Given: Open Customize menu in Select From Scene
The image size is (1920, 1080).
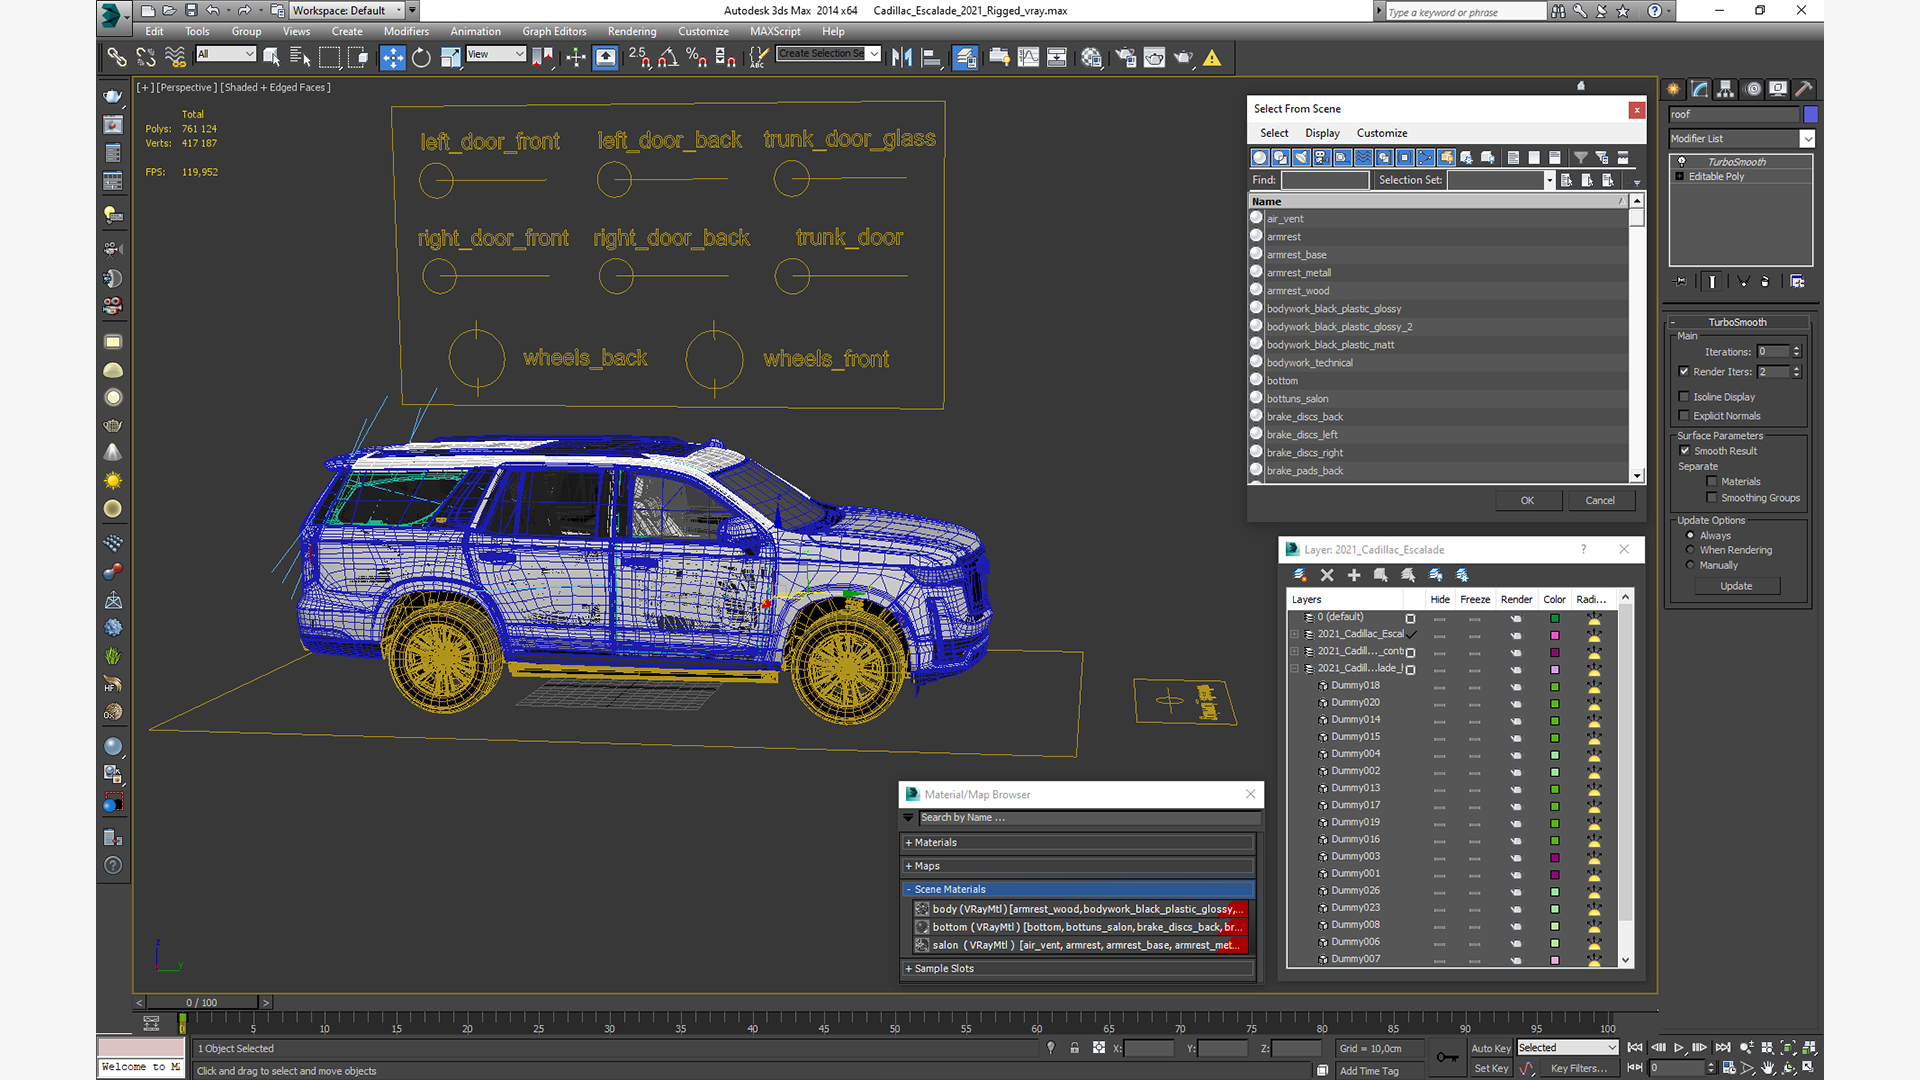Looking at the screenshot, I should (x=1382, y=133).
